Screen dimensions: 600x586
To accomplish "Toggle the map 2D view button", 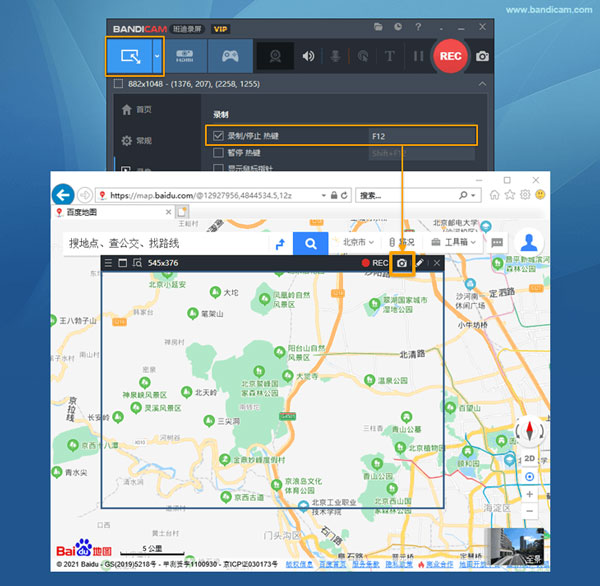I will point(530,459).
